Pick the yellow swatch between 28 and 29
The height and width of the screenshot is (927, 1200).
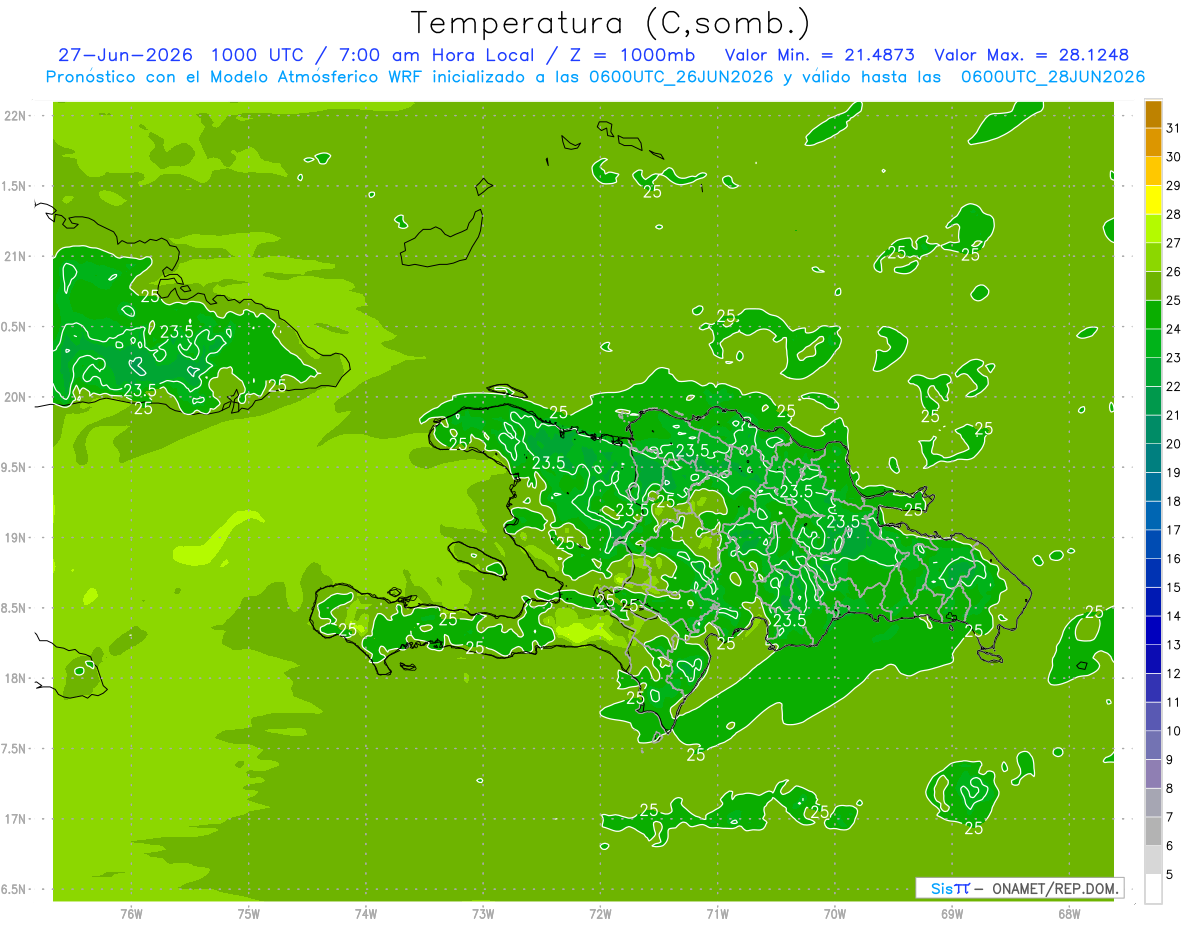pyautogui.click(x=1153, y=200)
